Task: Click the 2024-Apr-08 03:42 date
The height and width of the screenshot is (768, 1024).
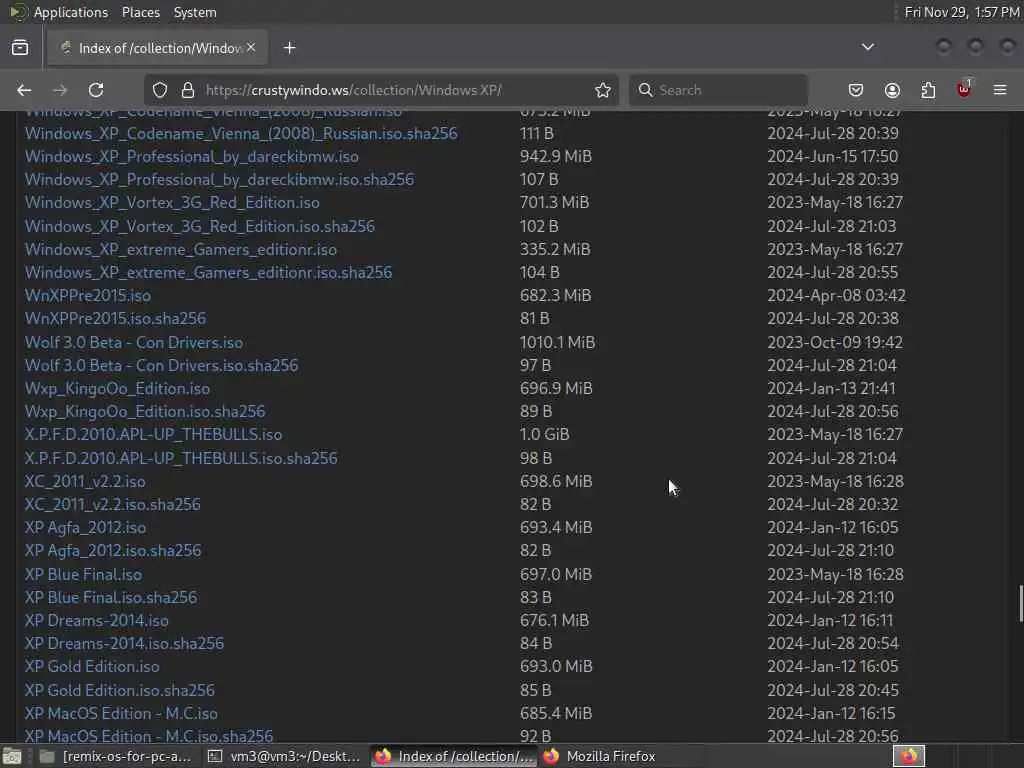Action: [x=837, y=295]
